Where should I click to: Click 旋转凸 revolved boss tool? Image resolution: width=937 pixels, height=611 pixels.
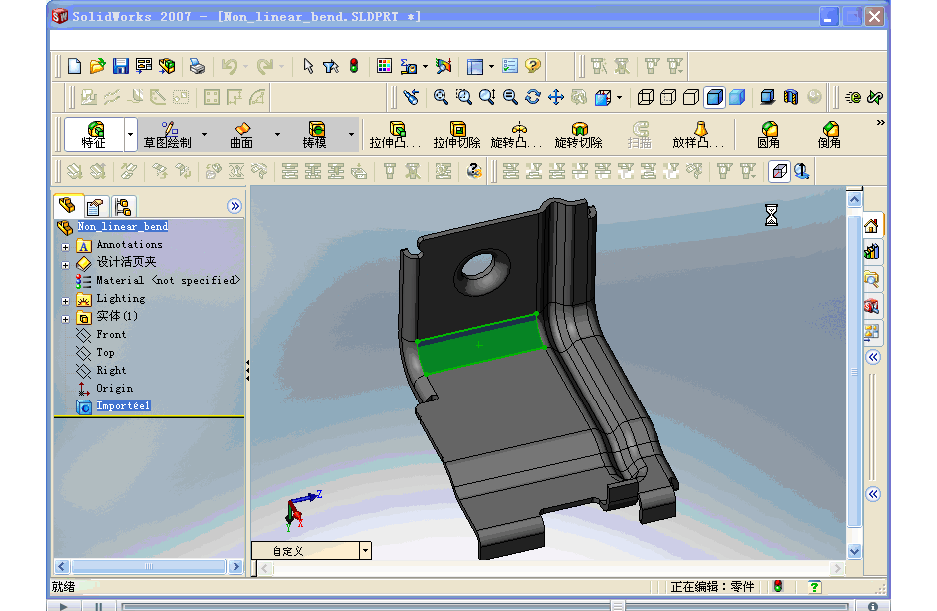pos(517,135)
